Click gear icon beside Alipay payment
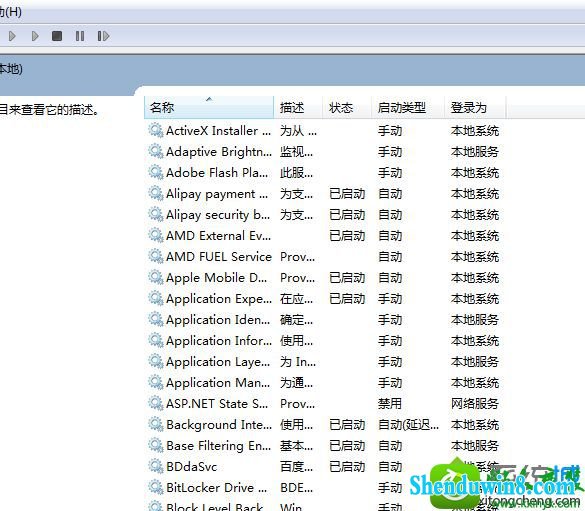The width and height of the screenshot is (585, 511). (156, 194)
